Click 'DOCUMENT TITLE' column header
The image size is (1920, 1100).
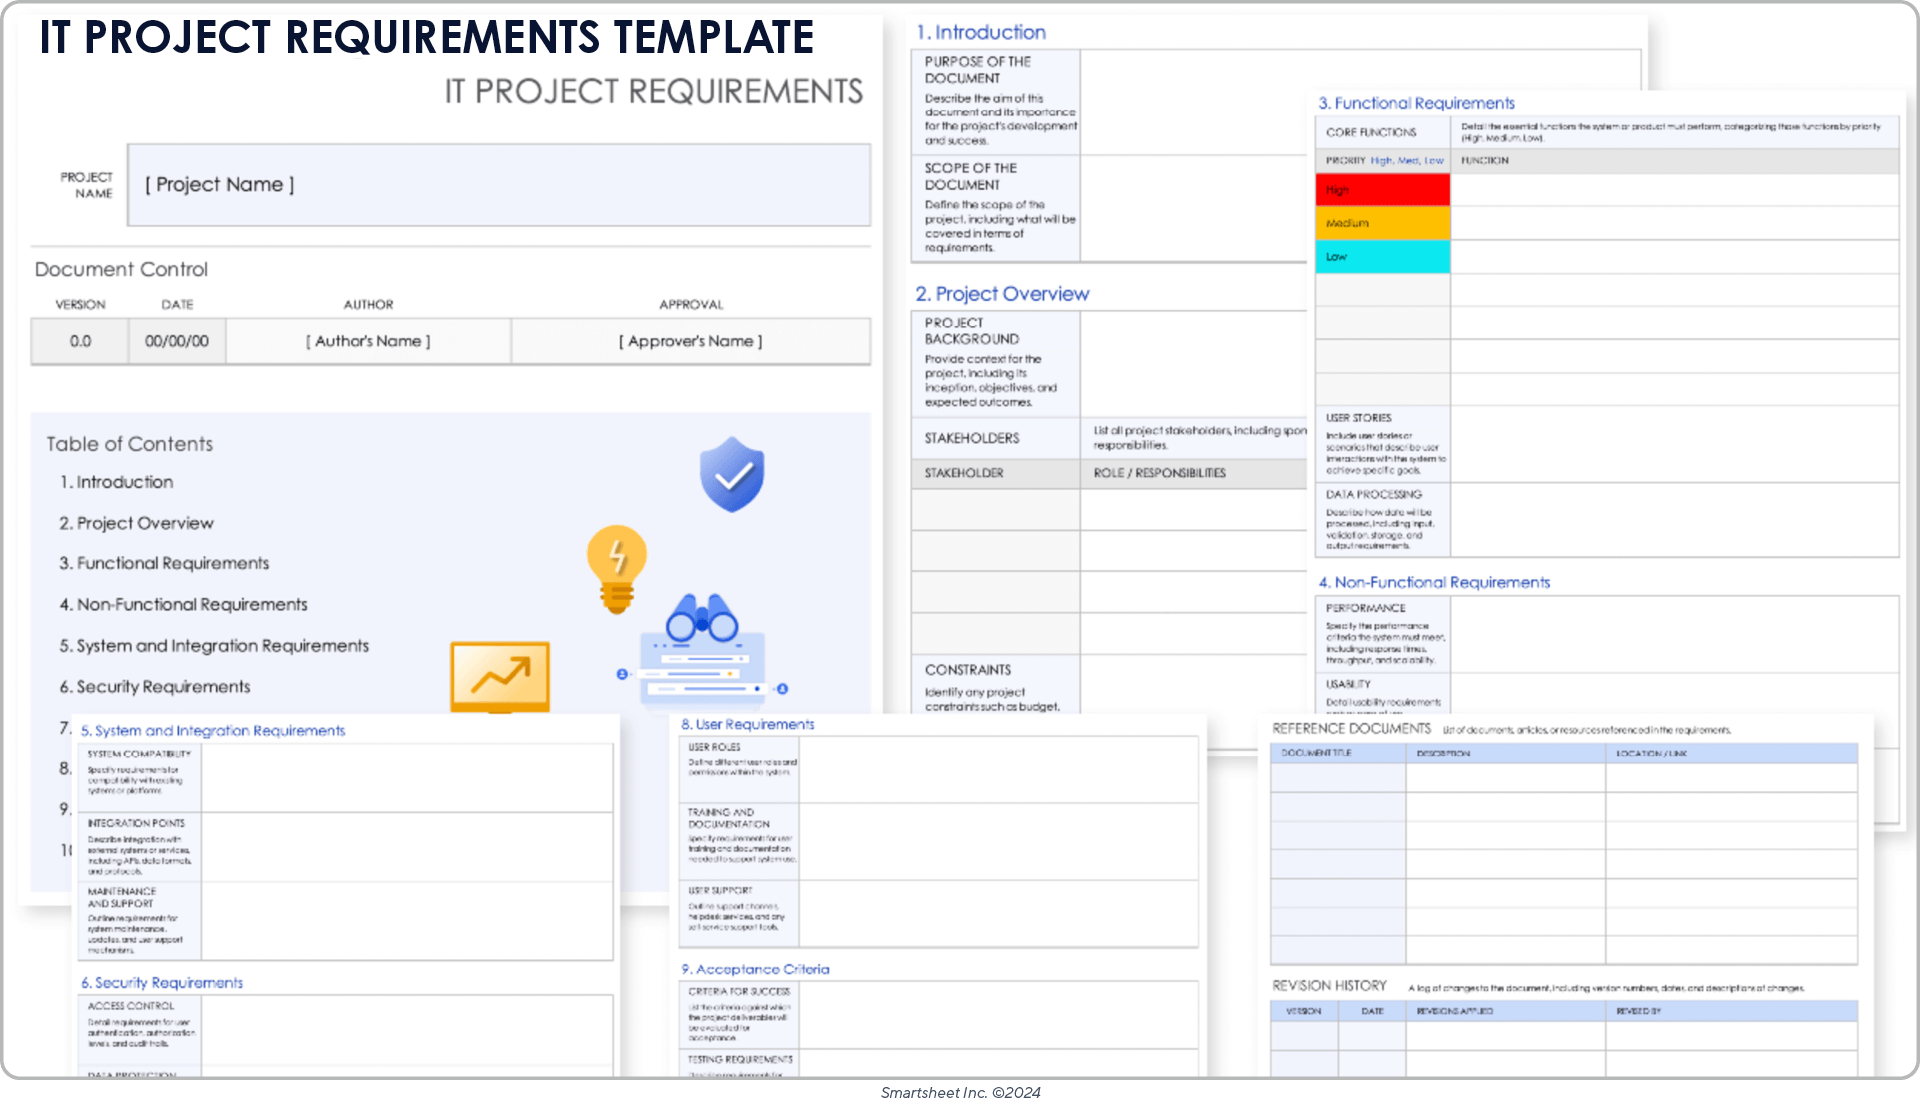[x=1316, y=753]
